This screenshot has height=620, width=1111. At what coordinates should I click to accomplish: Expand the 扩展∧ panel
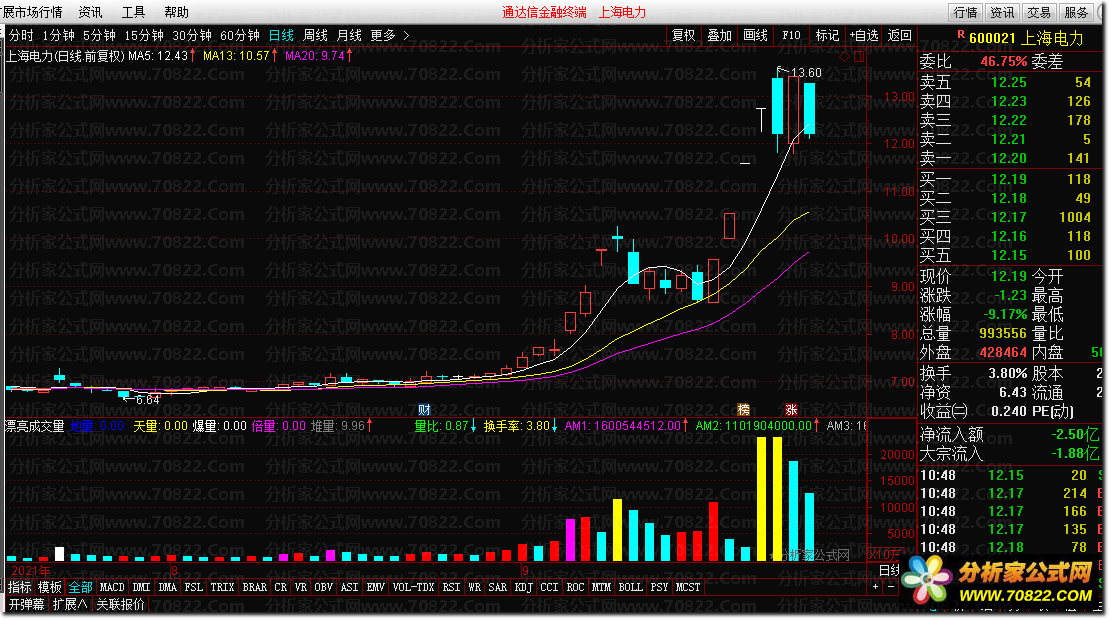coord(70,604)
